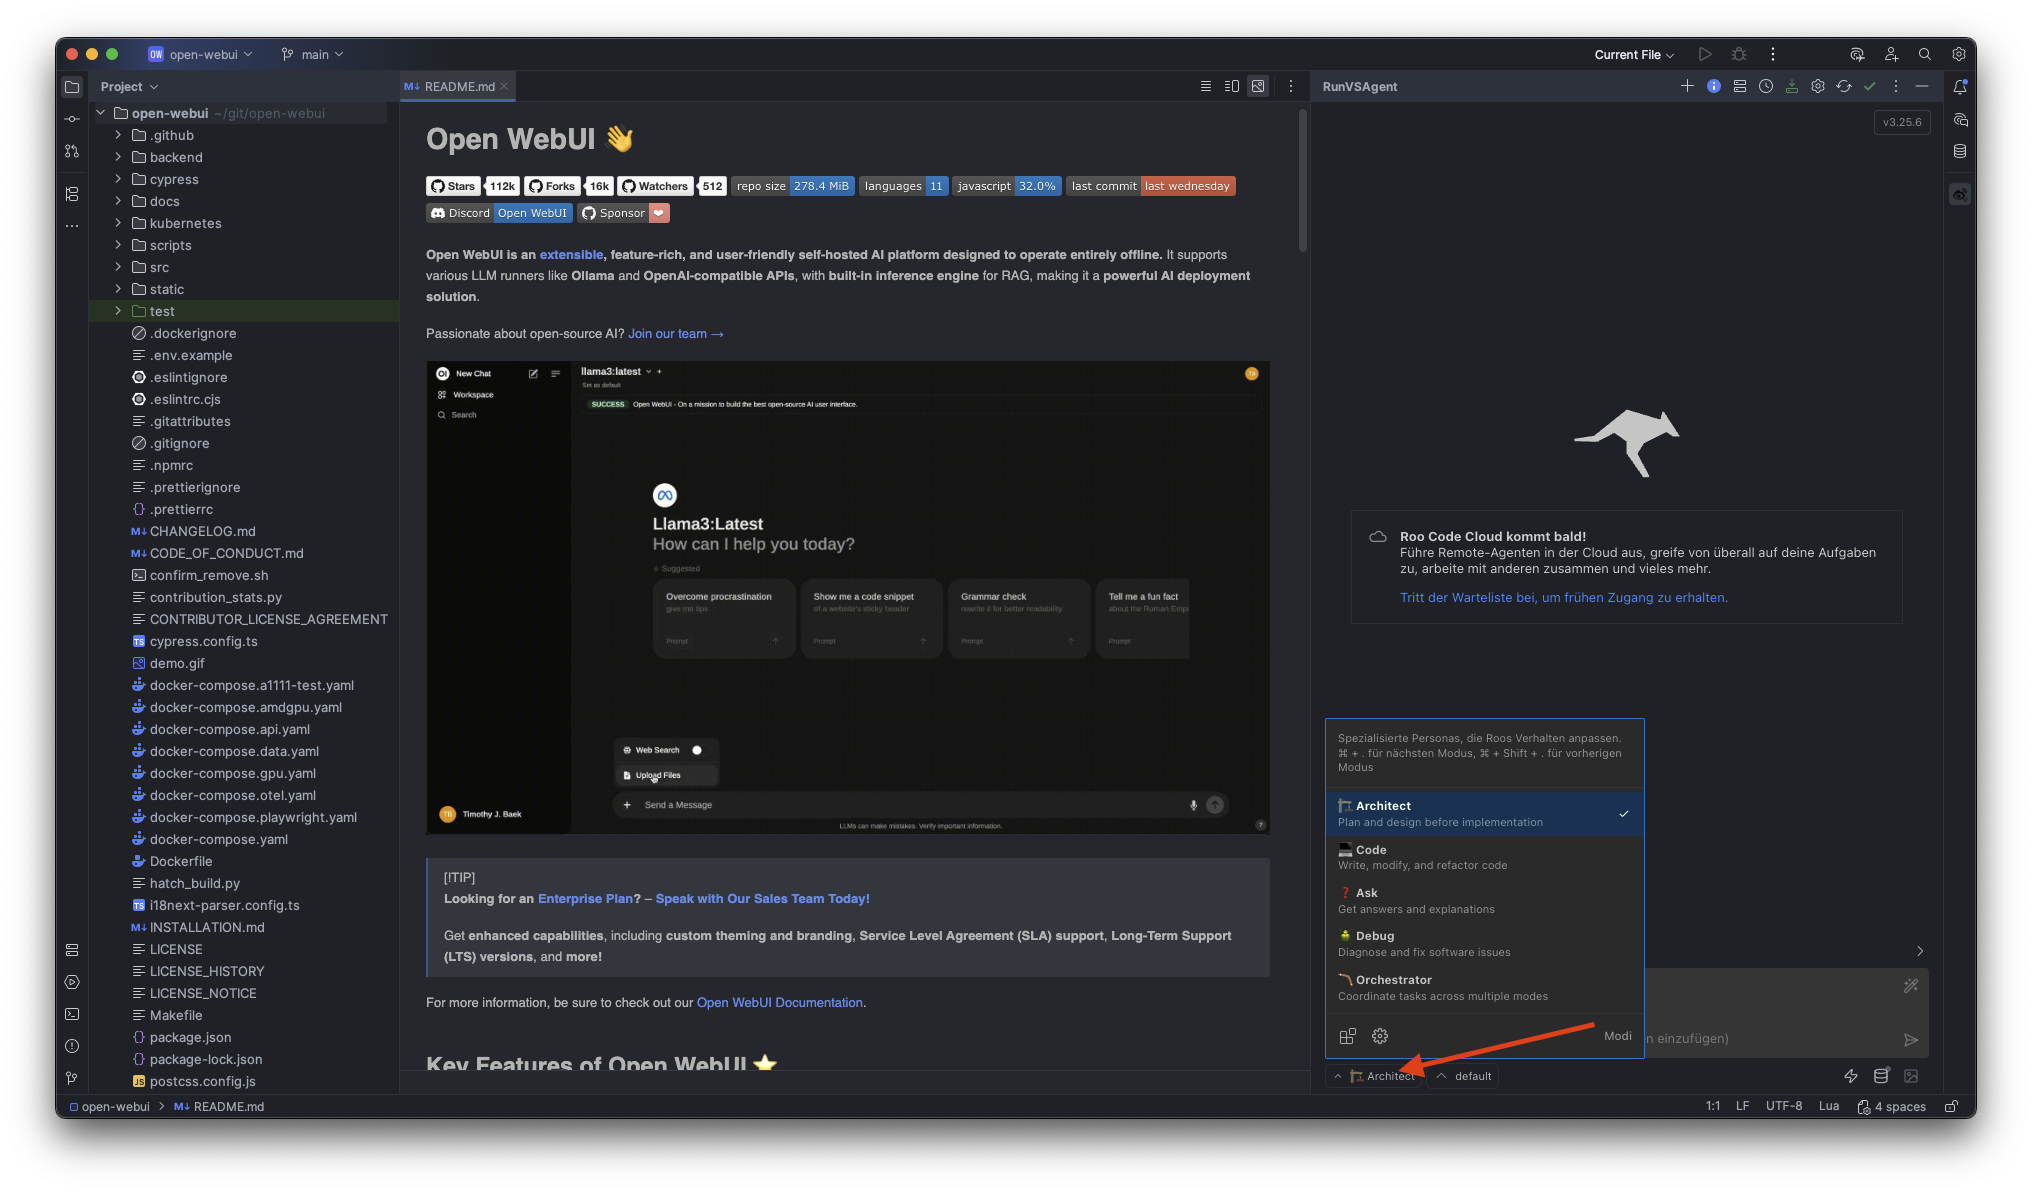Screen dimensions: 2032x1192
Task: Open IDE settings gear in title bar
Action: point(1959,54)
